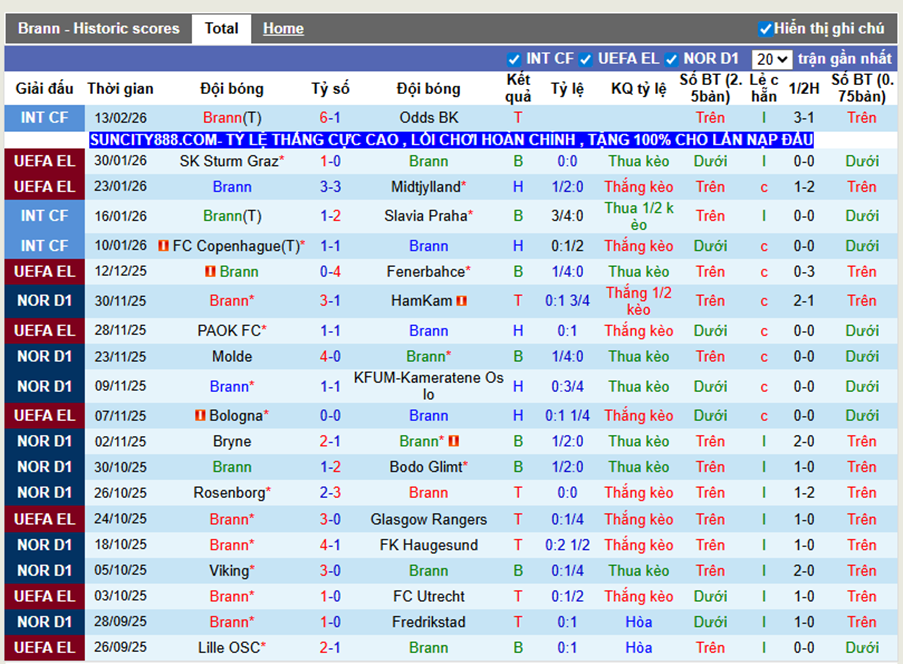Click the Fredrikstad team name

428,622
